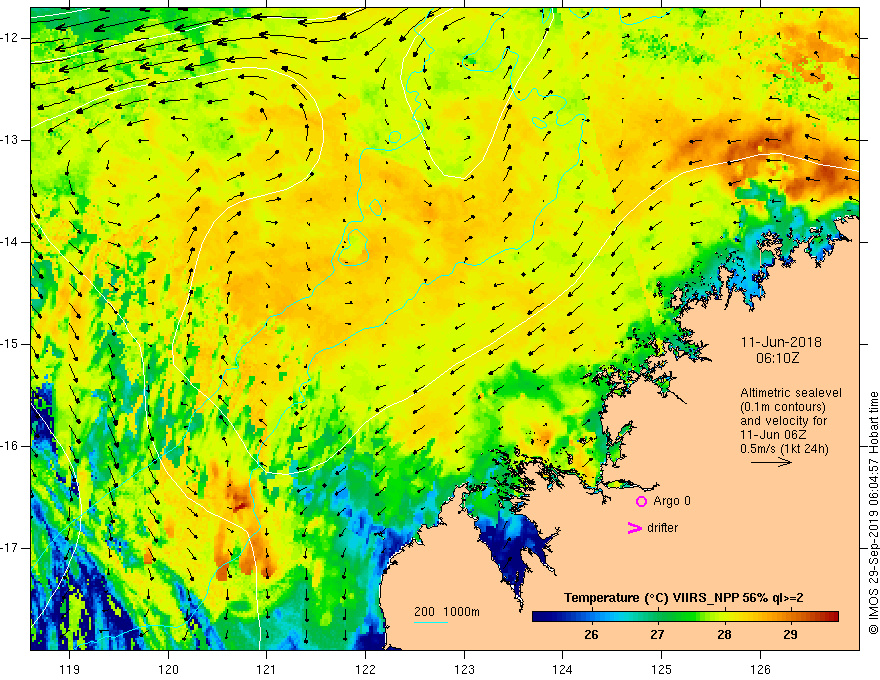Screen dimensions: 880x680
Task: Click the color bar tick label '26'
Action: 591,635
